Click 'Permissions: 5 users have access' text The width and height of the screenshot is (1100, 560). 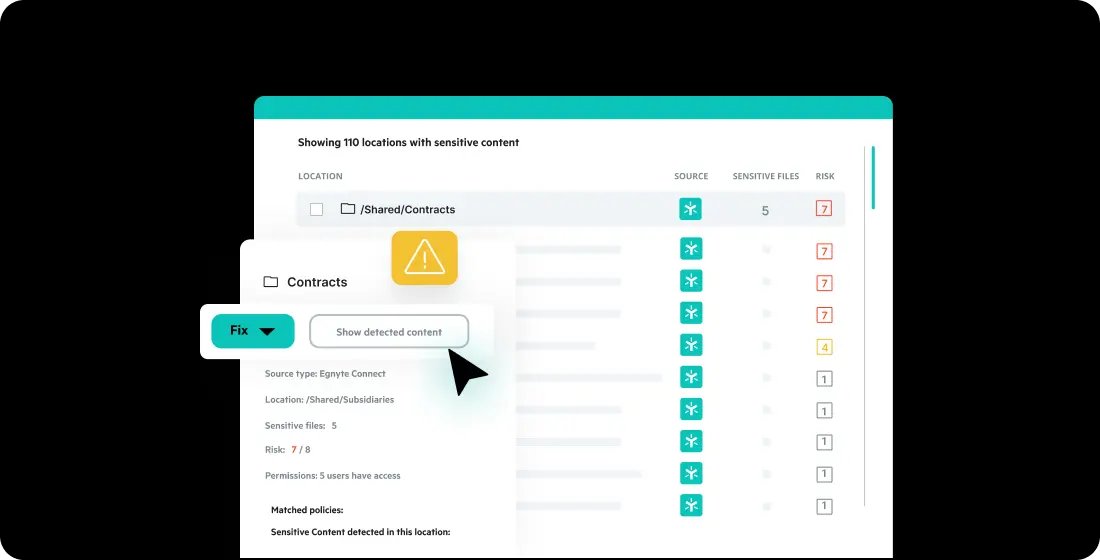click(x=333, y=476)
